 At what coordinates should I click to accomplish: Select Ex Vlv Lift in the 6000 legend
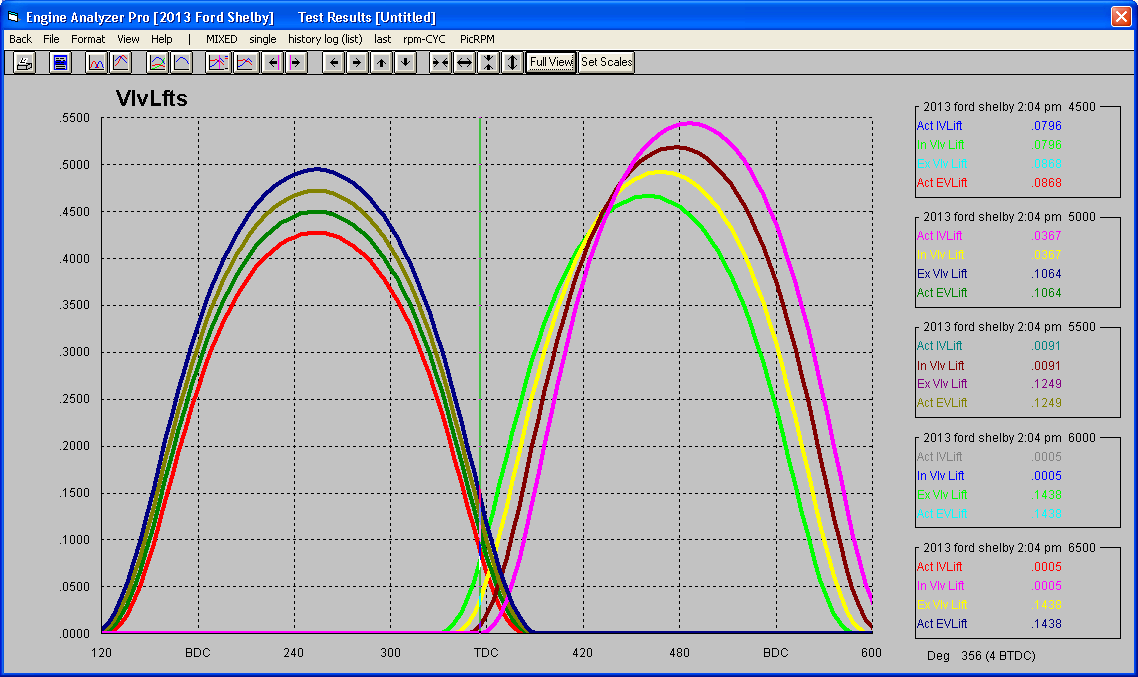coord(942,495)
